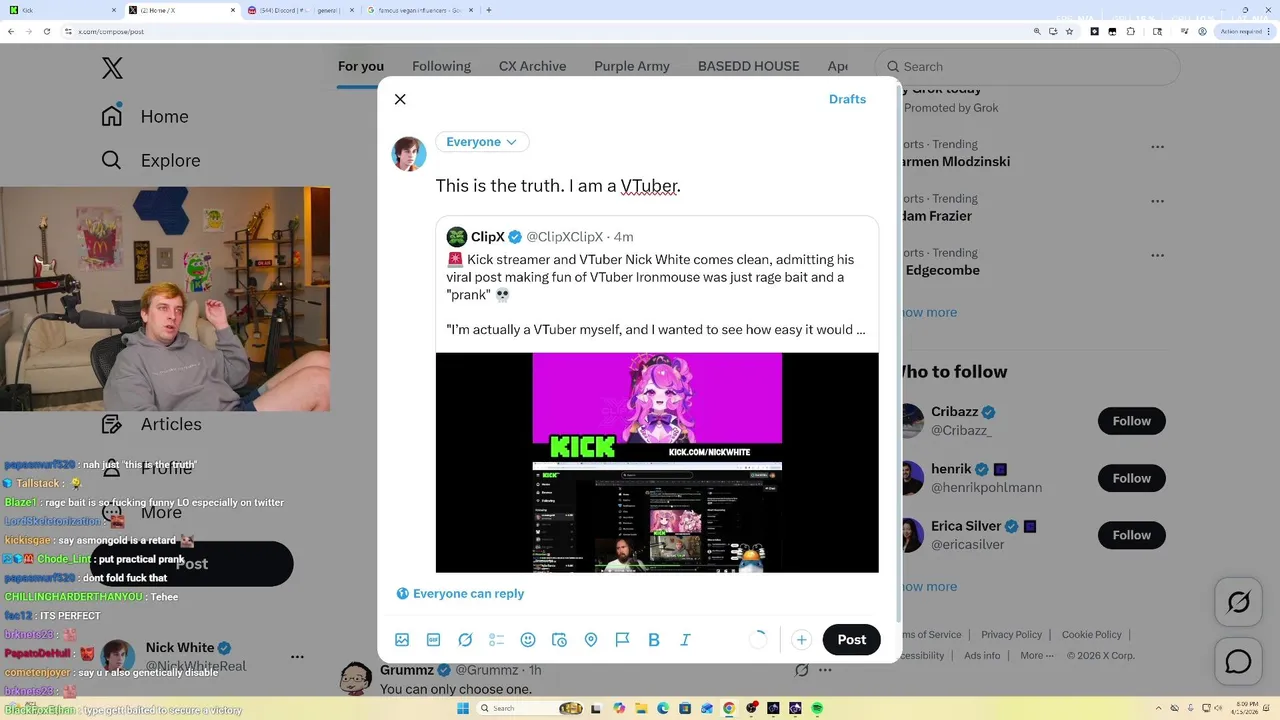The height and width of the screenshot is (720, 1280).
Task: Open Windows Start menu
Action: pos(463,708)
